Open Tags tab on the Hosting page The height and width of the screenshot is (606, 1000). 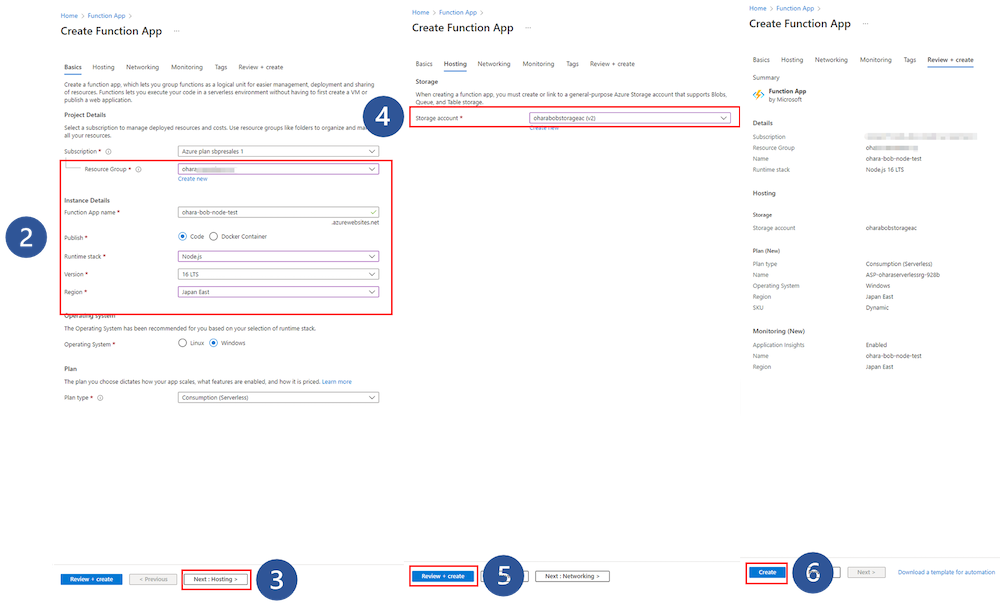pos(573,64)
